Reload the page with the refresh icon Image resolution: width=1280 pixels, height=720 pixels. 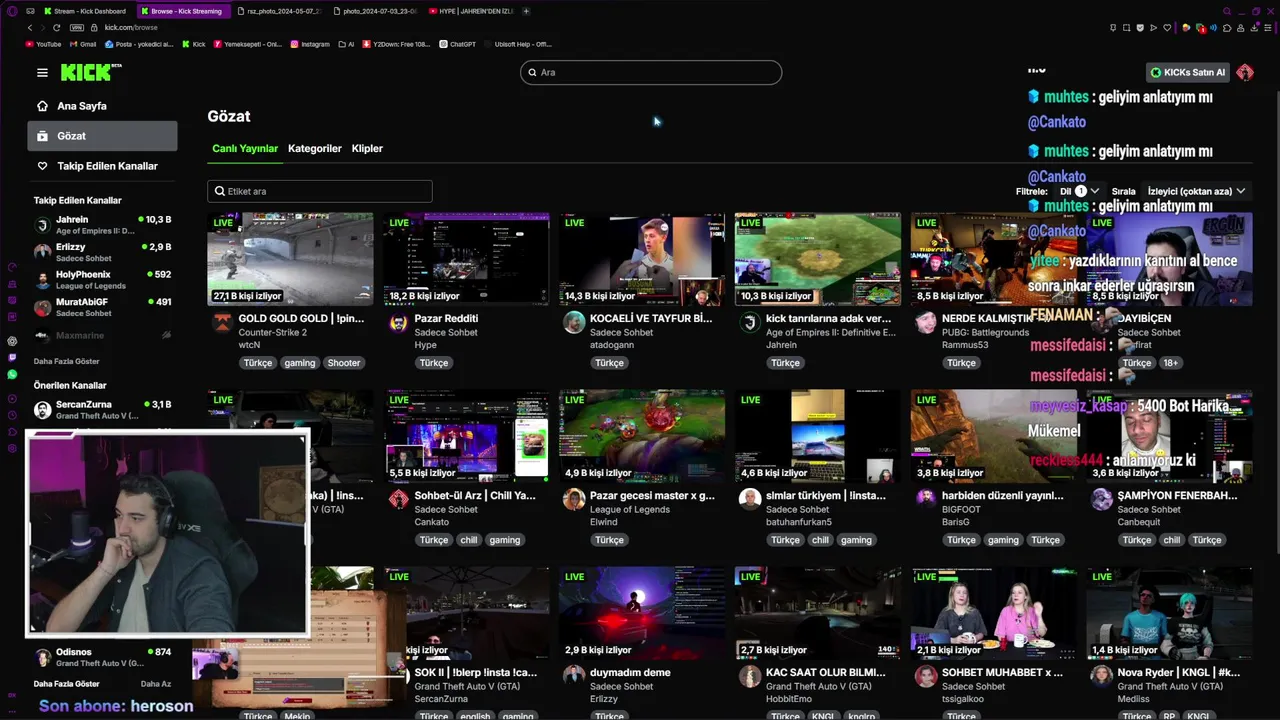(56, 28)
